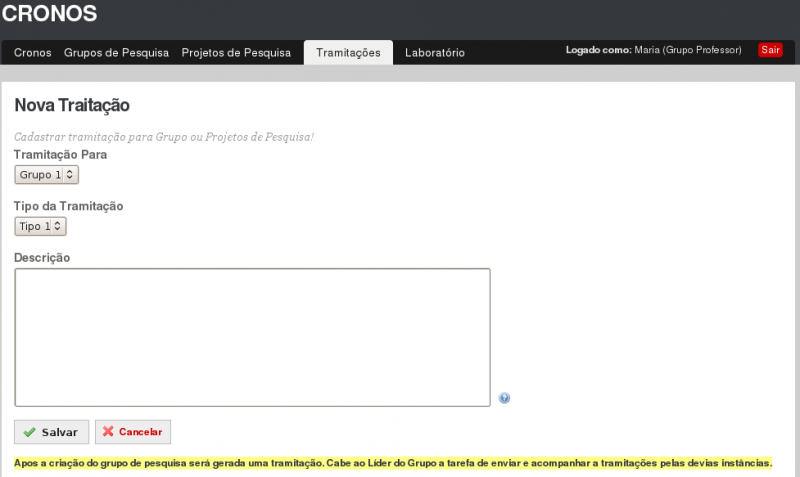Click the Descrição field label
The image size is (800, 477).
tap(42, 257)
